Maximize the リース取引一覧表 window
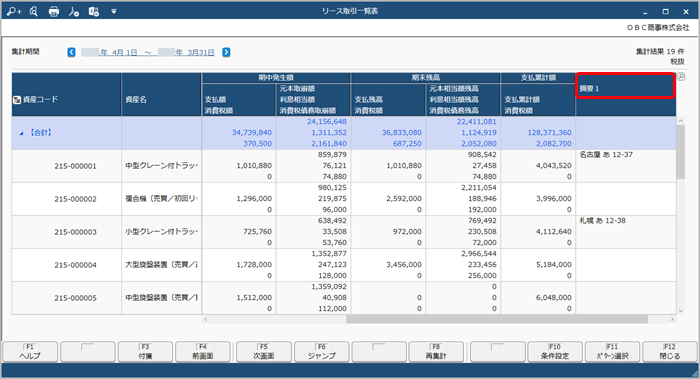The image size is (700, 379). [666, 12]
